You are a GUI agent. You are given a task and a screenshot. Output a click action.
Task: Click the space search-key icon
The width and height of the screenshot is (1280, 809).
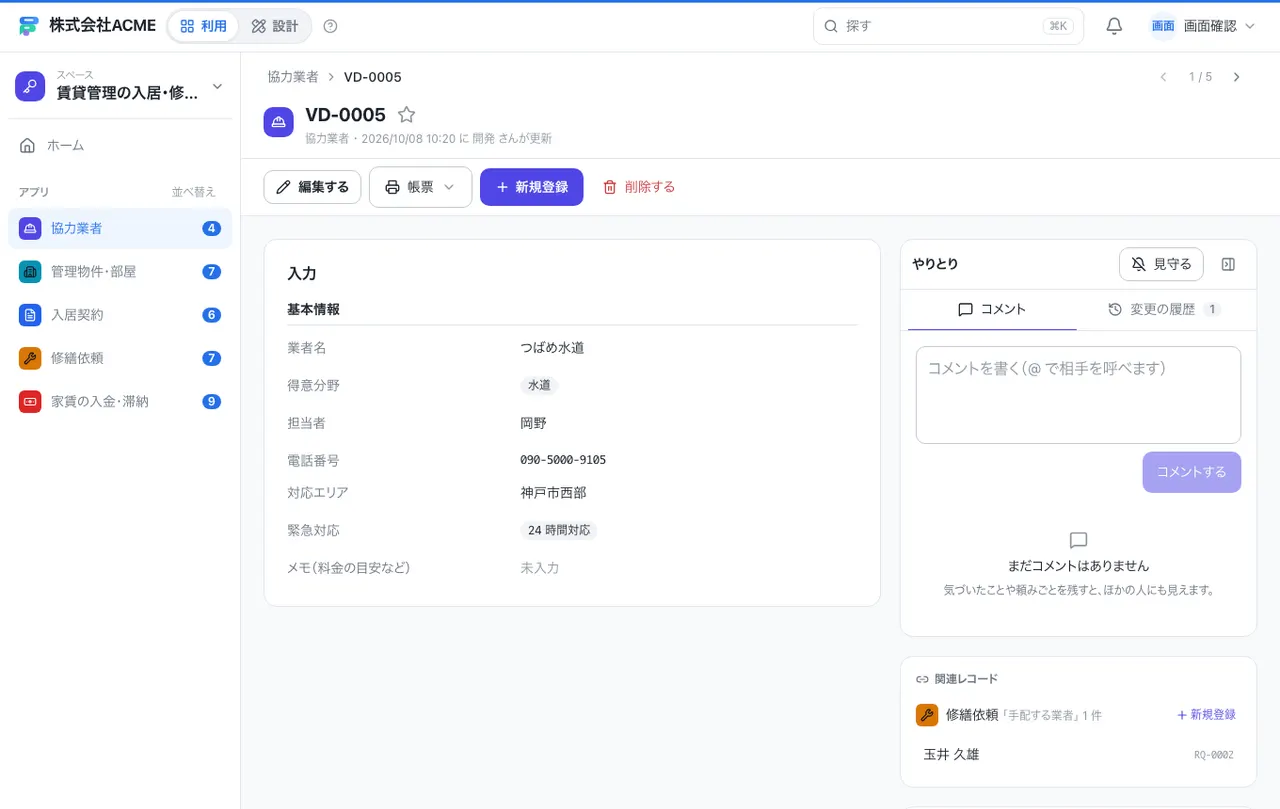click(x=31, y=86)
